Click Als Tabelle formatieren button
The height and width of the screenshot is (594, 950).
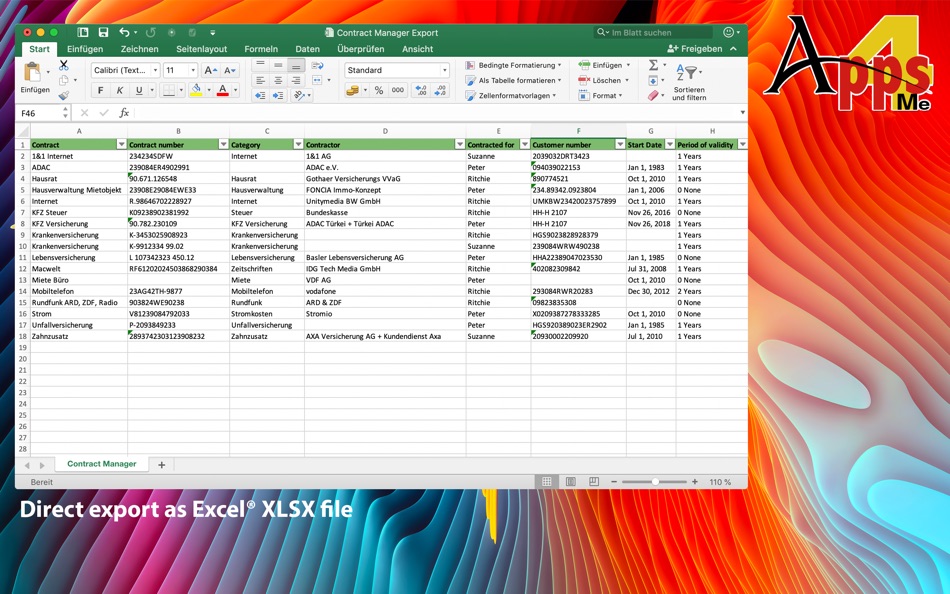point(513,80)
